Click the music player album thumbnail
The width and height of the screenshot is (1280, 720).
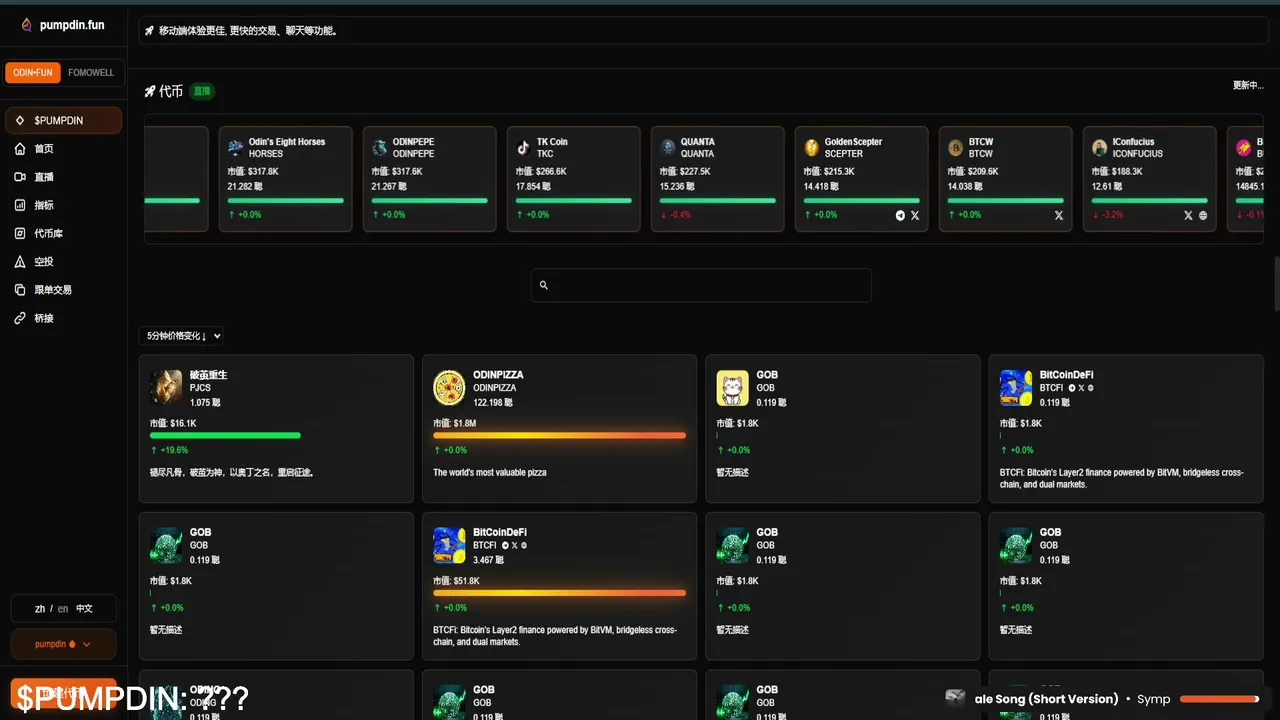click(x=956, y=698)
